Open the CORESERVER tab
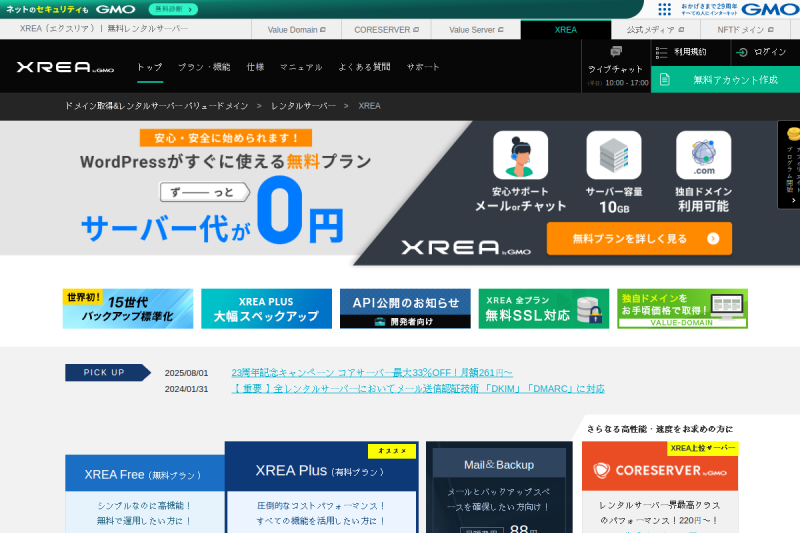 click(386, 30)
